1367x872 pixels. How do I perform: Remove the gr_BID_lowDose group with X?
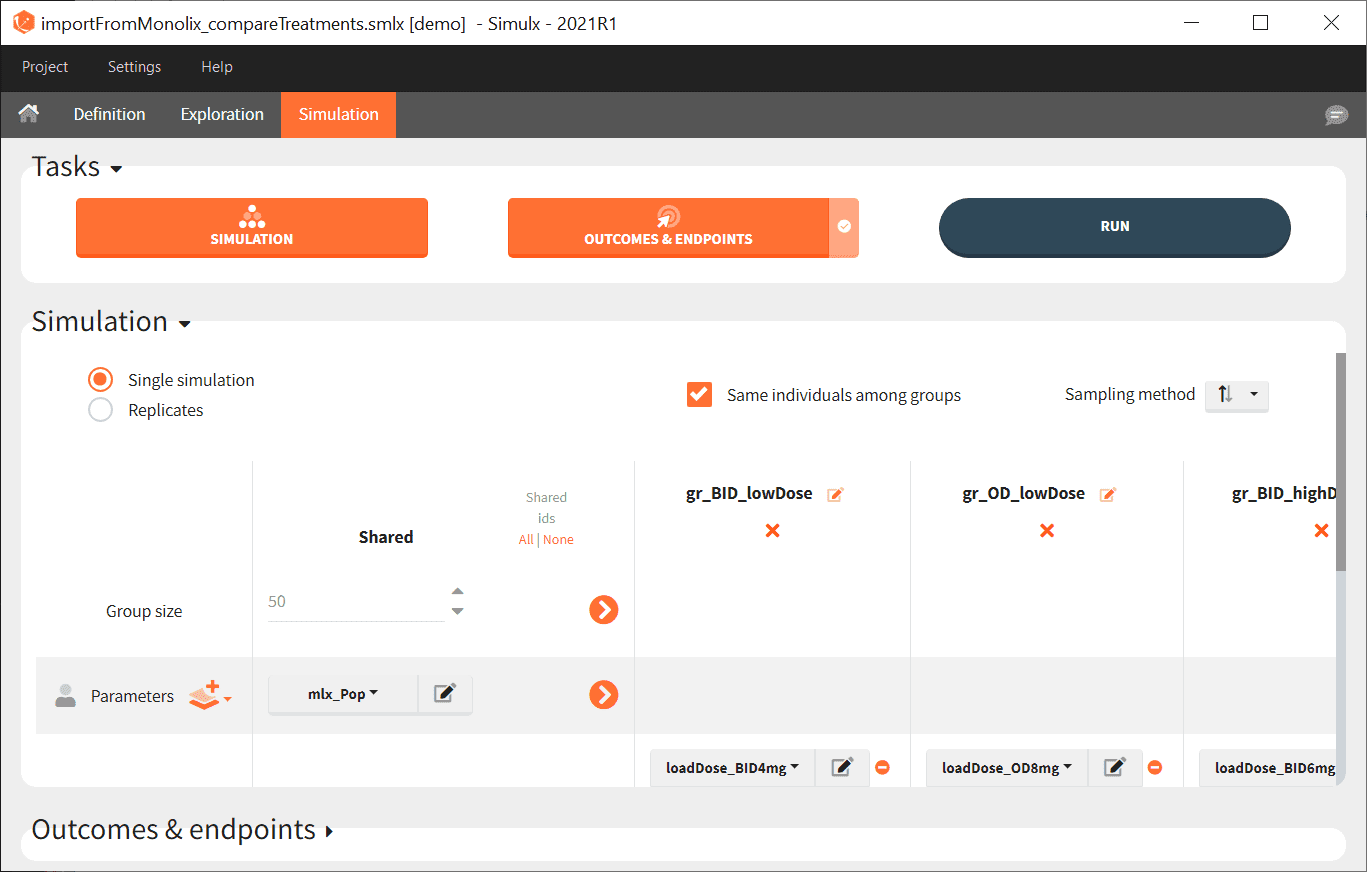pos(772,530)
